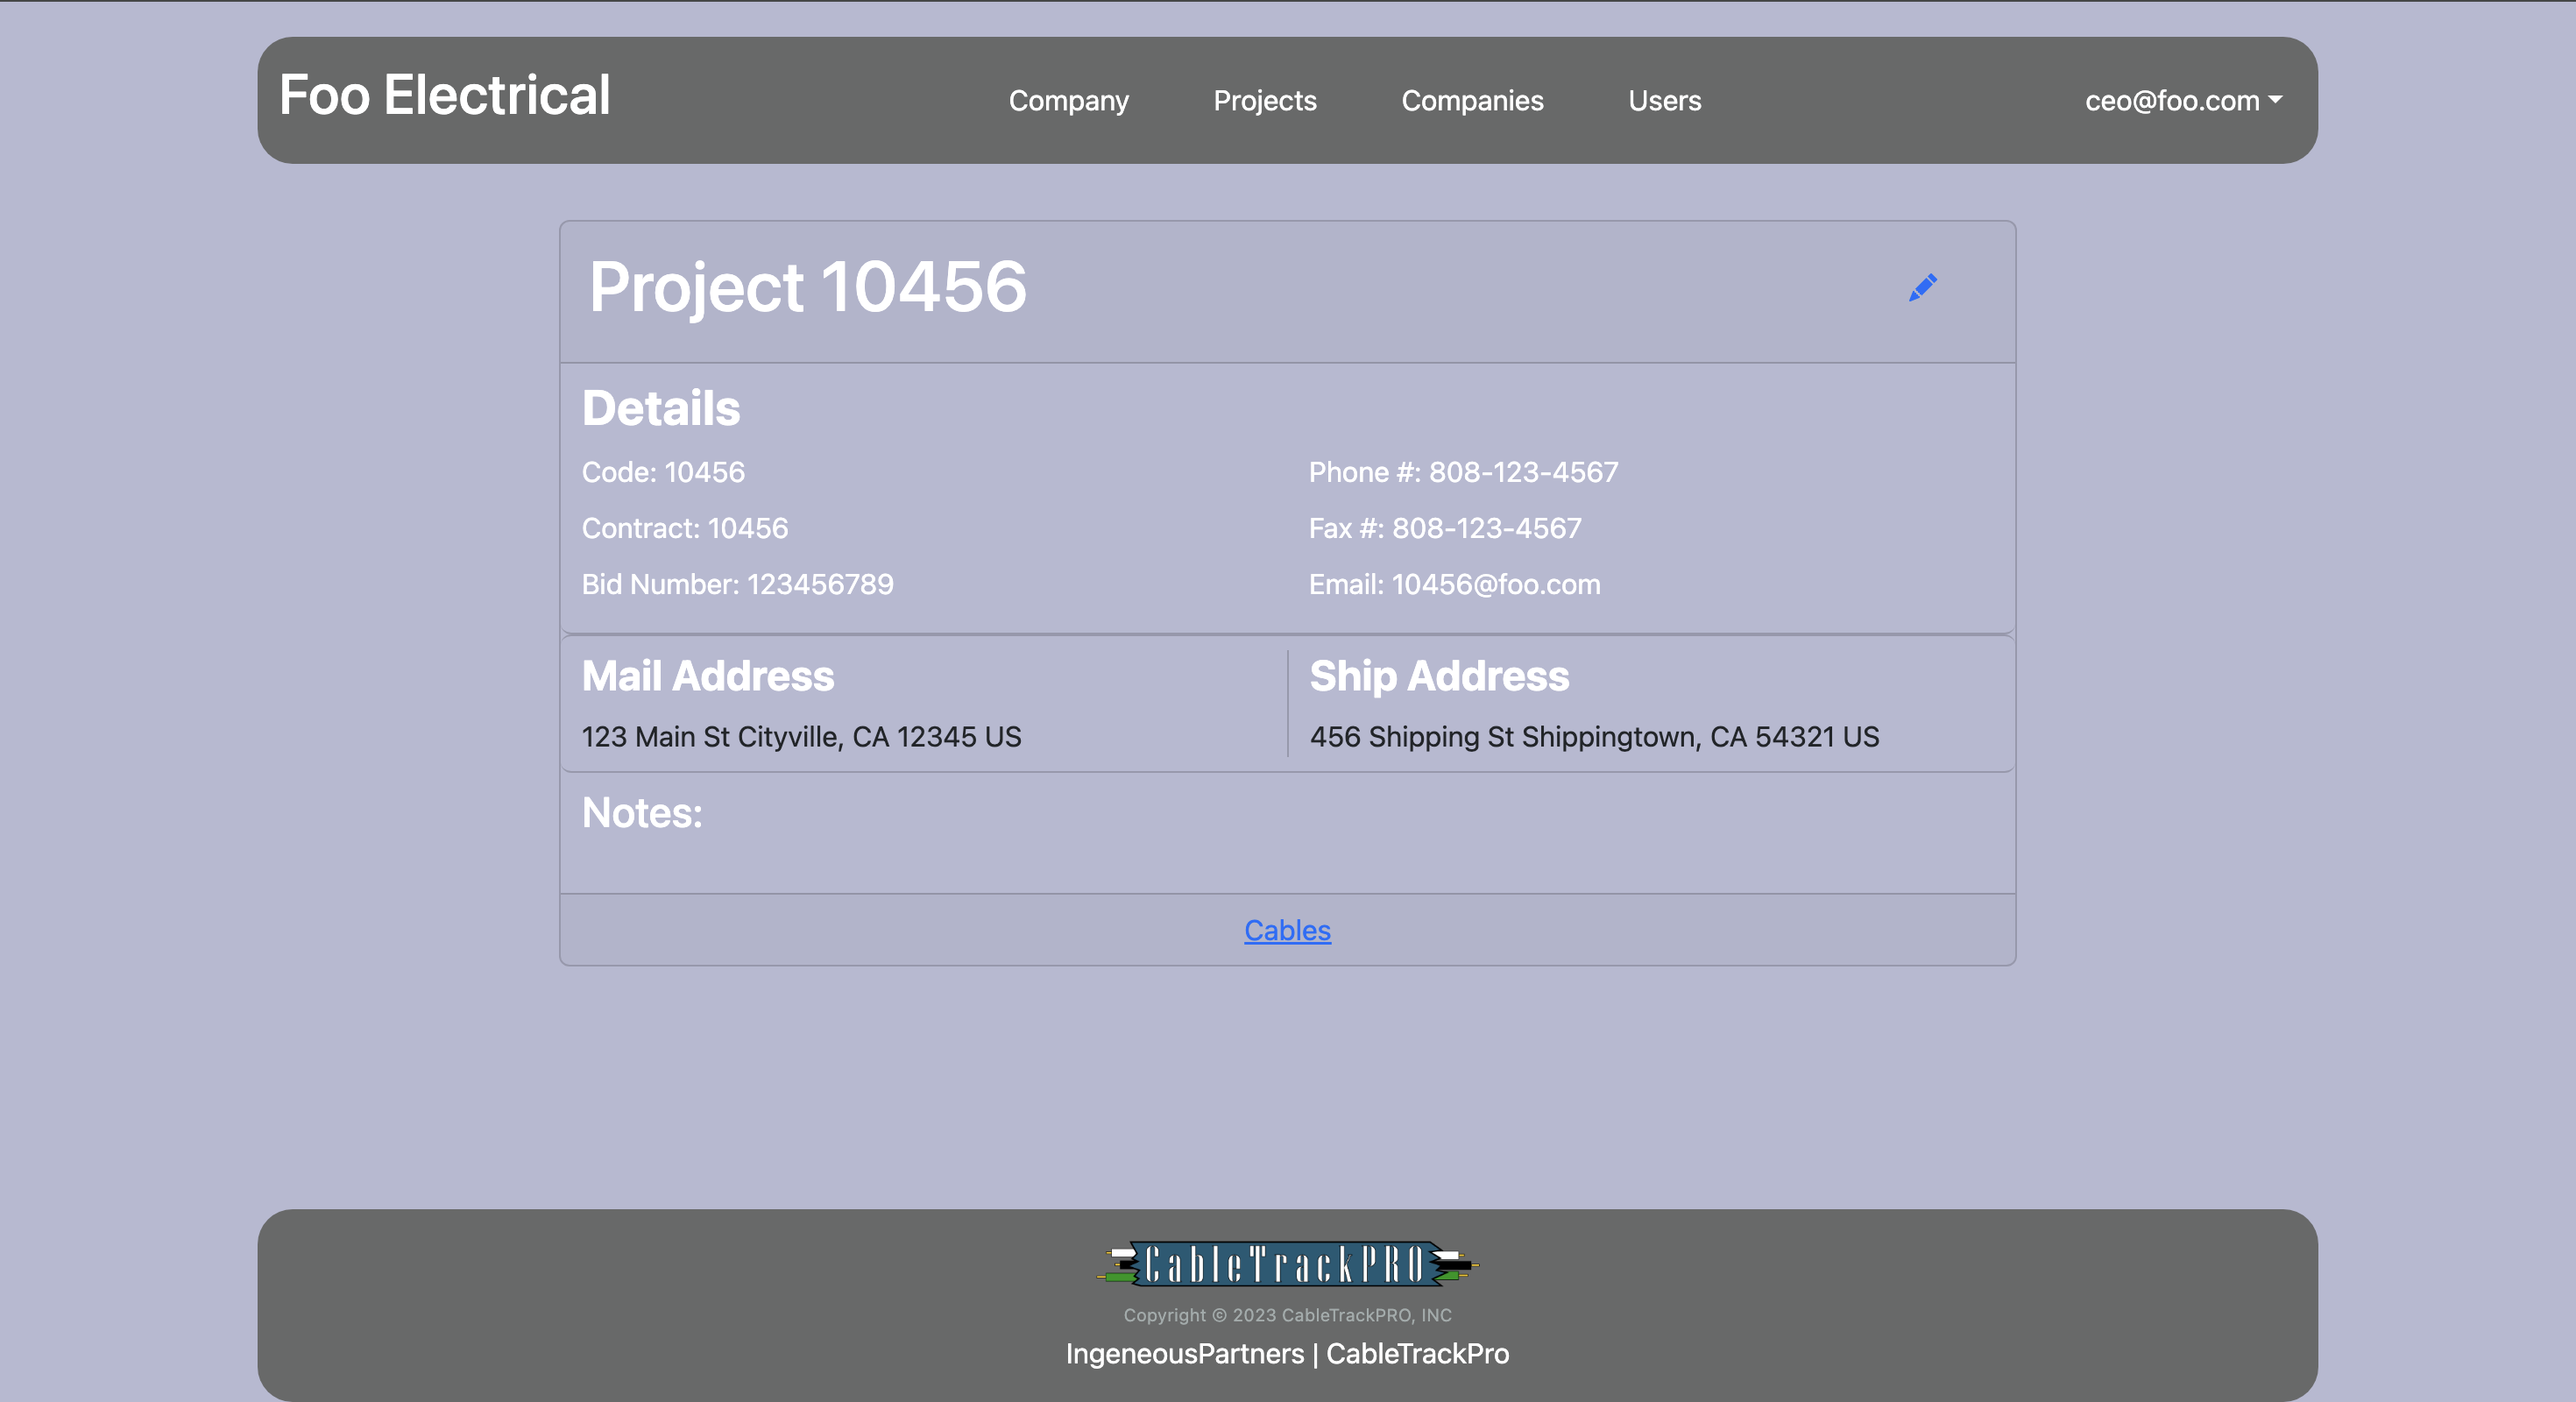Open the ceo@foo.com account dropdown
The image size is (2576, 1402).
(x=2183, y=100)
